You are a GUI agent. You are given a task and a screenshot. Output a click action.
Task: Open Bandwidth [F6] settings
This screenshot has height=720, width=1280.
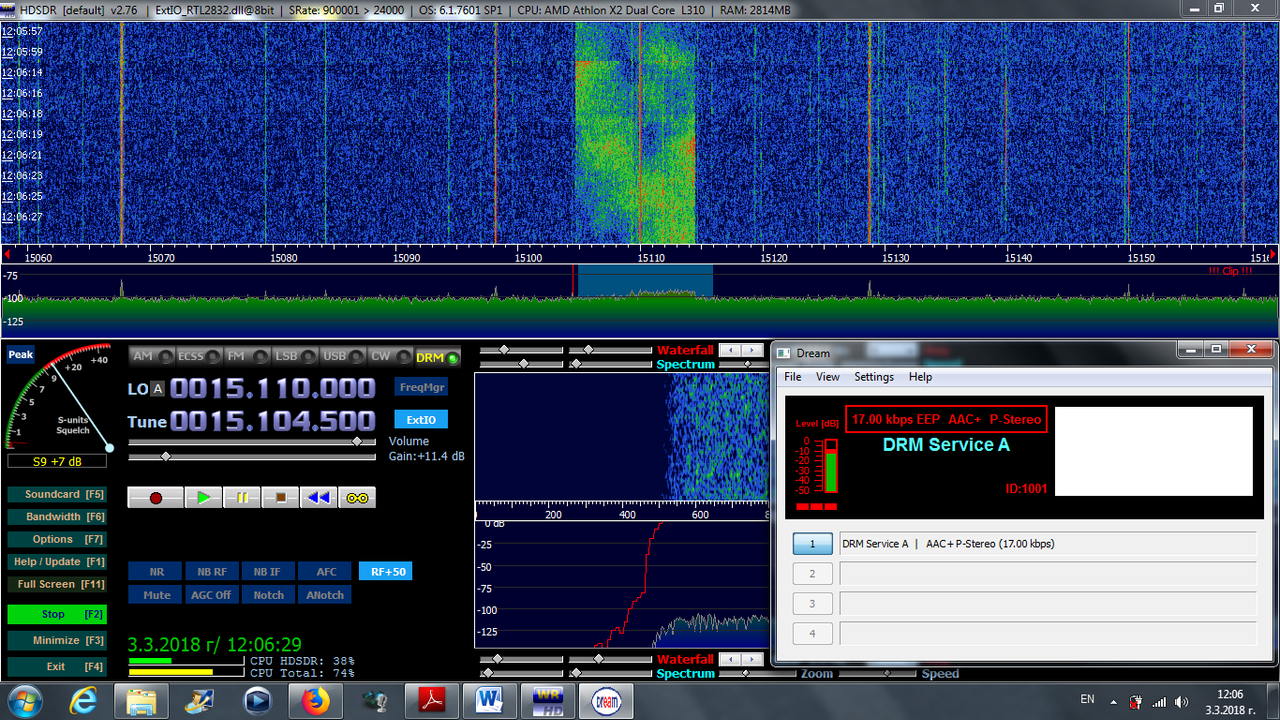[57, 517]
